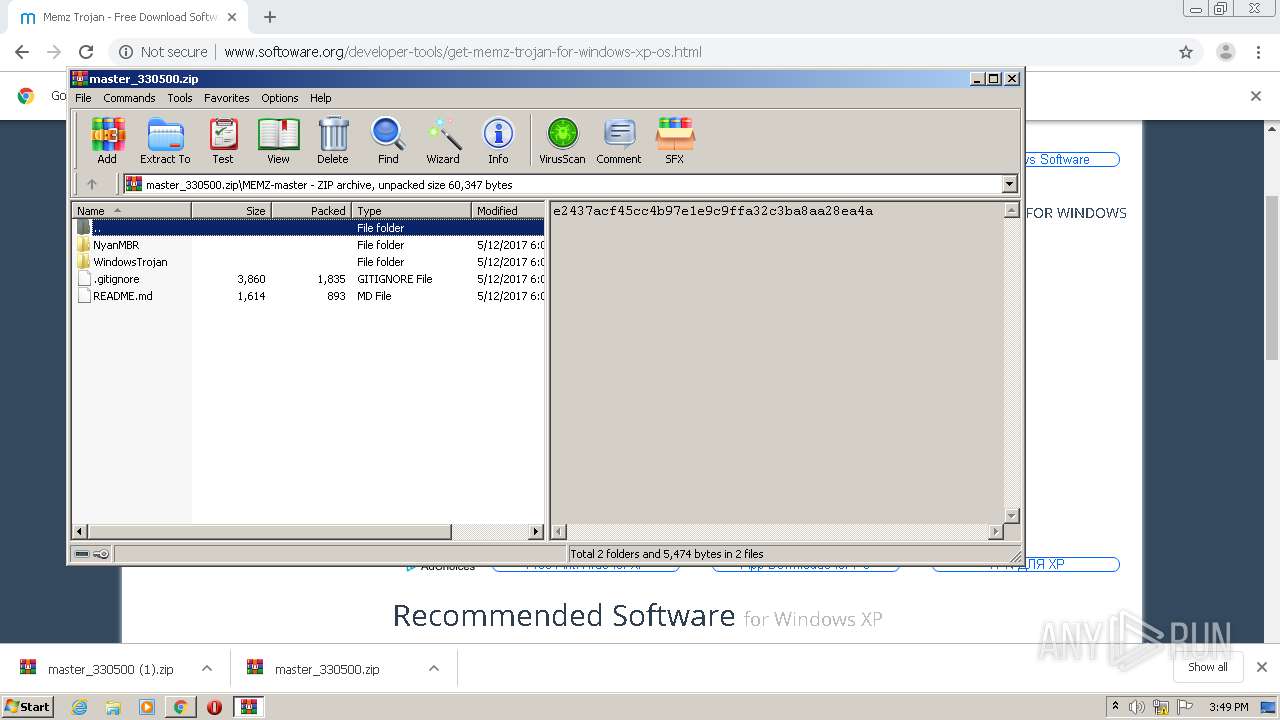Viewport: 1280px width, 720px height.
Task: Open options for master_330500 (1).zip download
Action: (x=207, y=669)
